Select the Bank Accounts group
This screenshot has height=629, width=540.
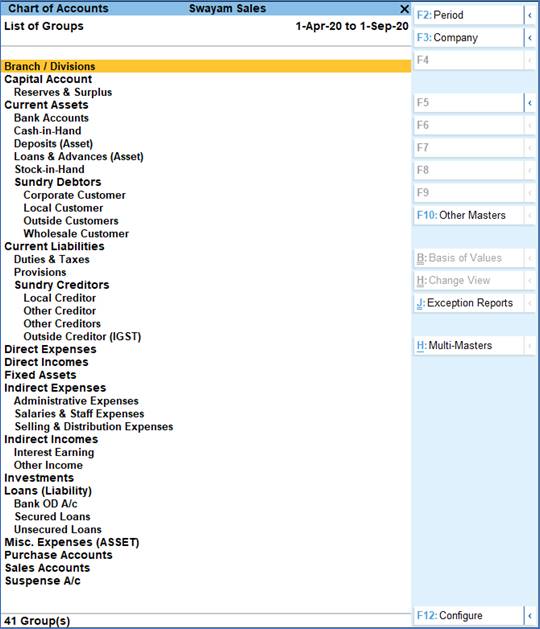click(51, 118)
